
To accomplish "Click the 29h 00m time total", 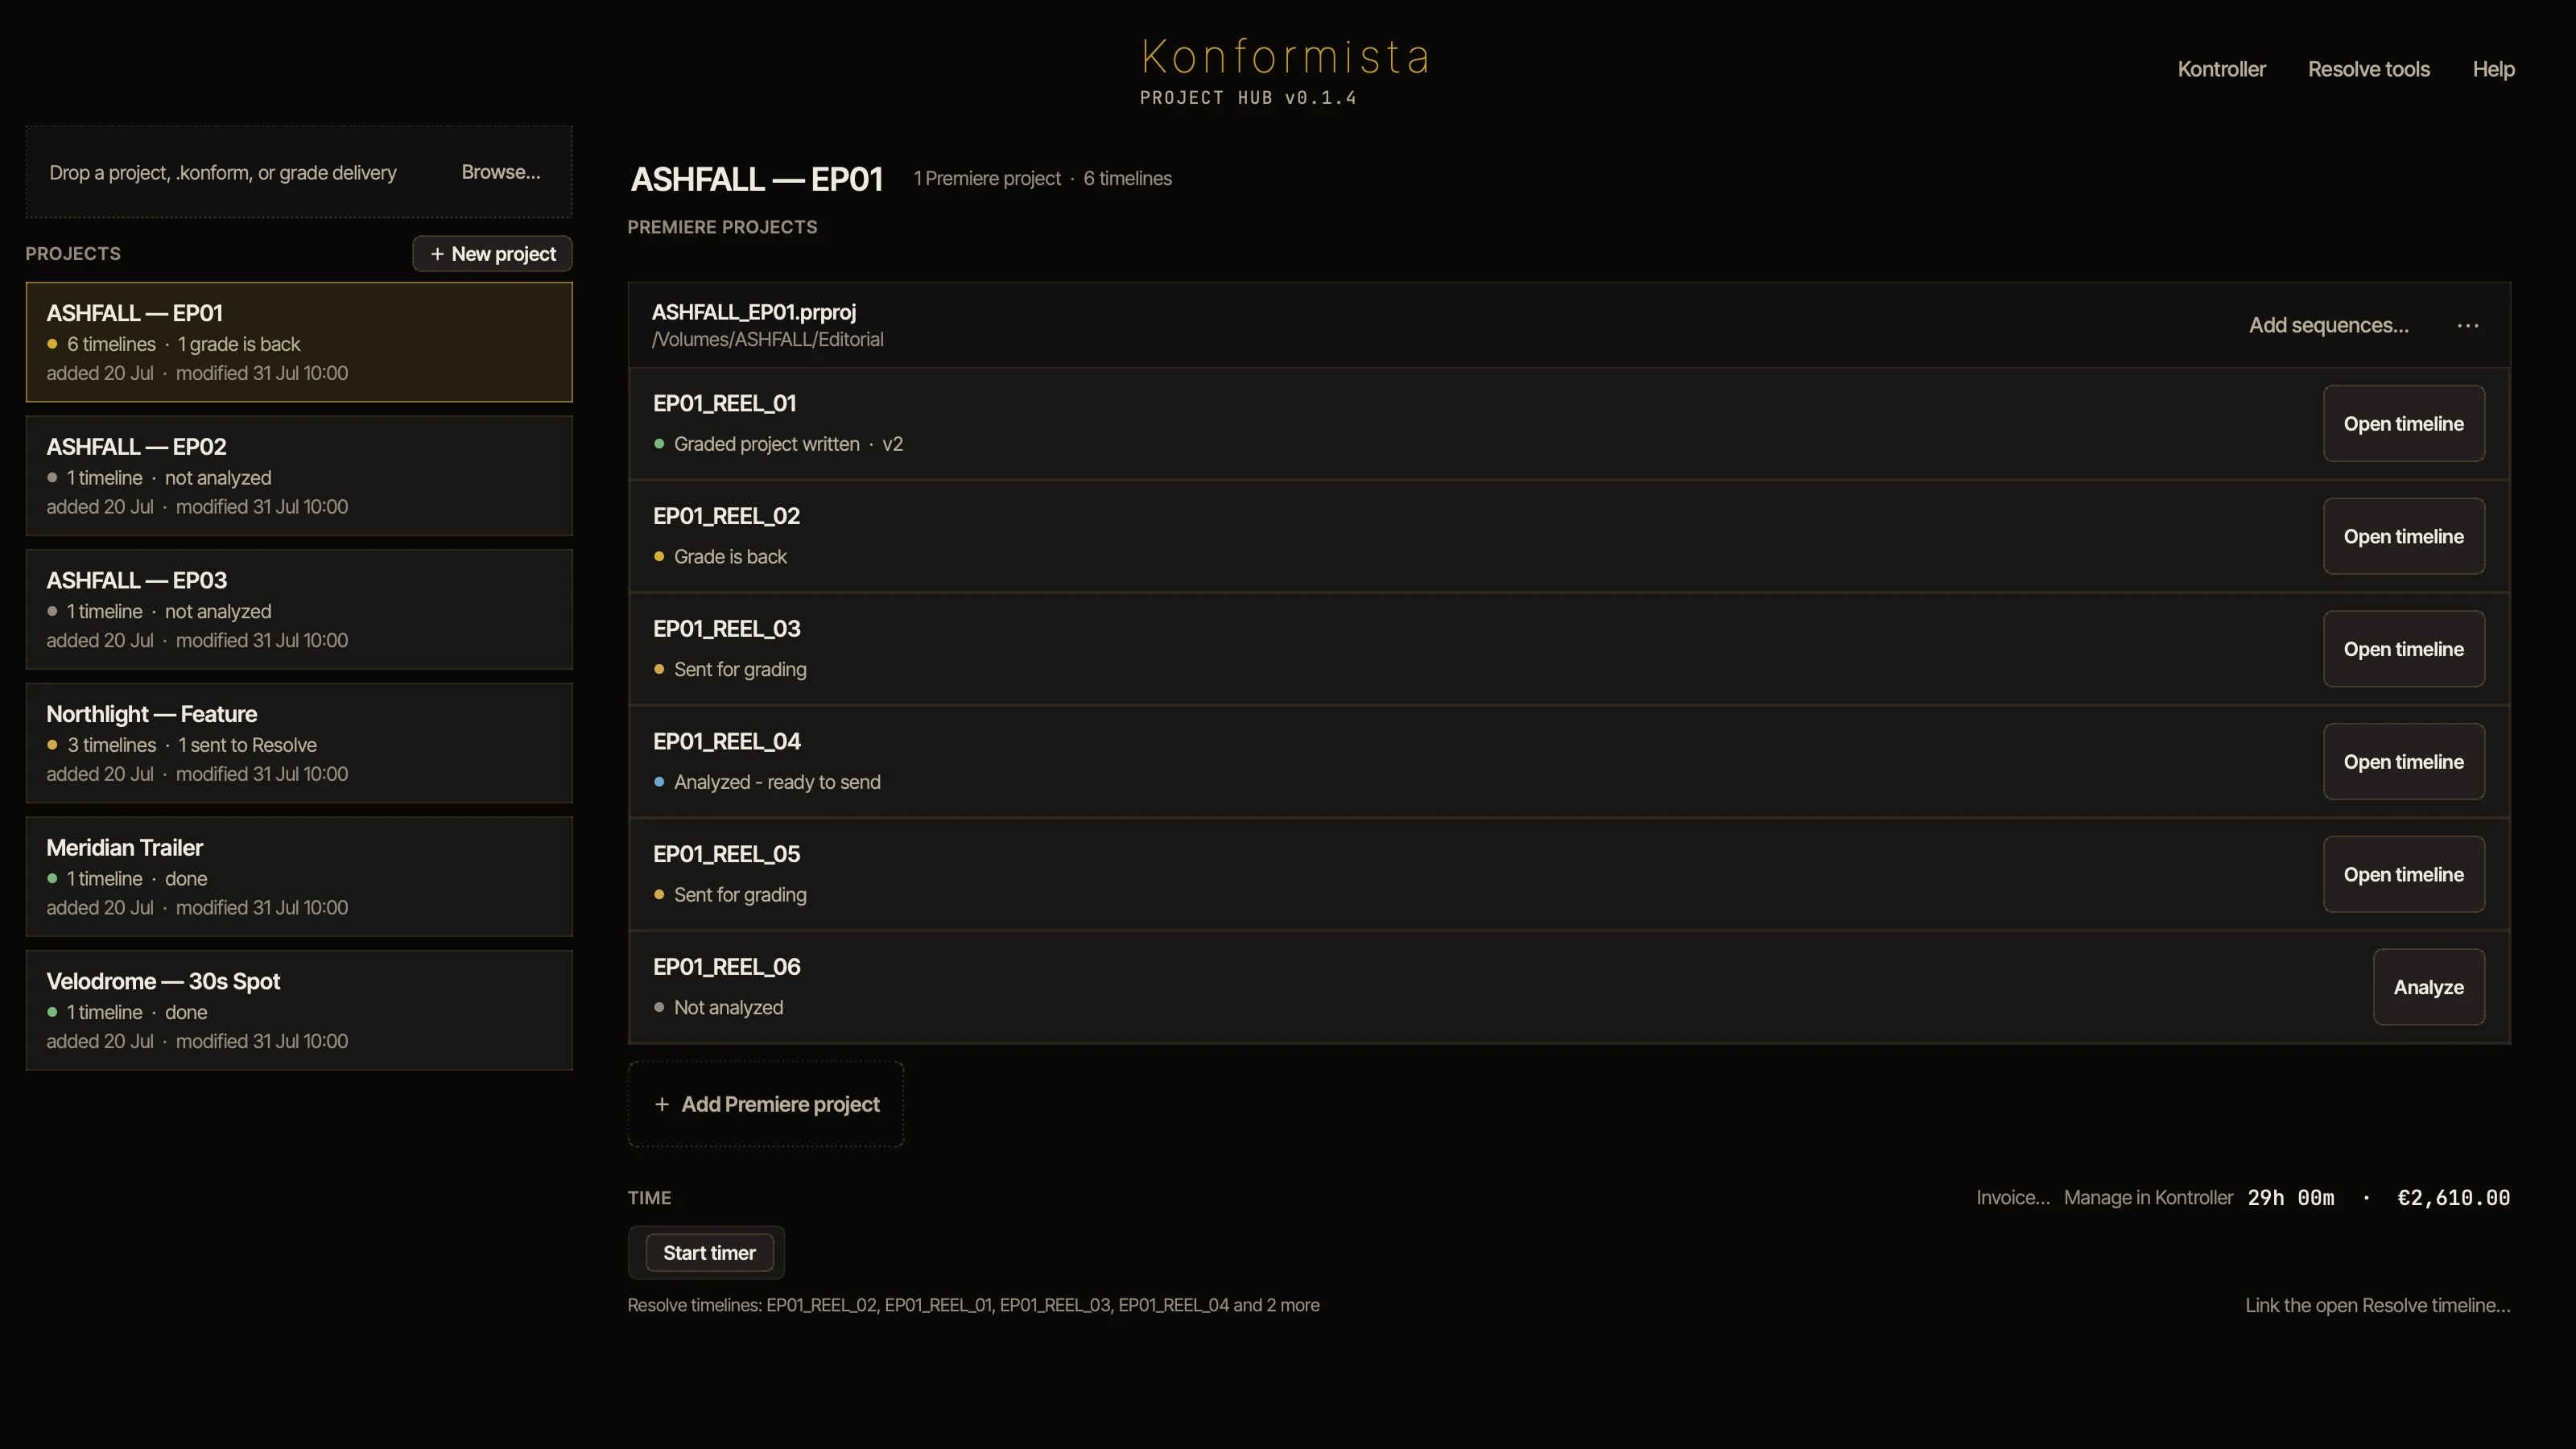I will pos(2290,1198).
